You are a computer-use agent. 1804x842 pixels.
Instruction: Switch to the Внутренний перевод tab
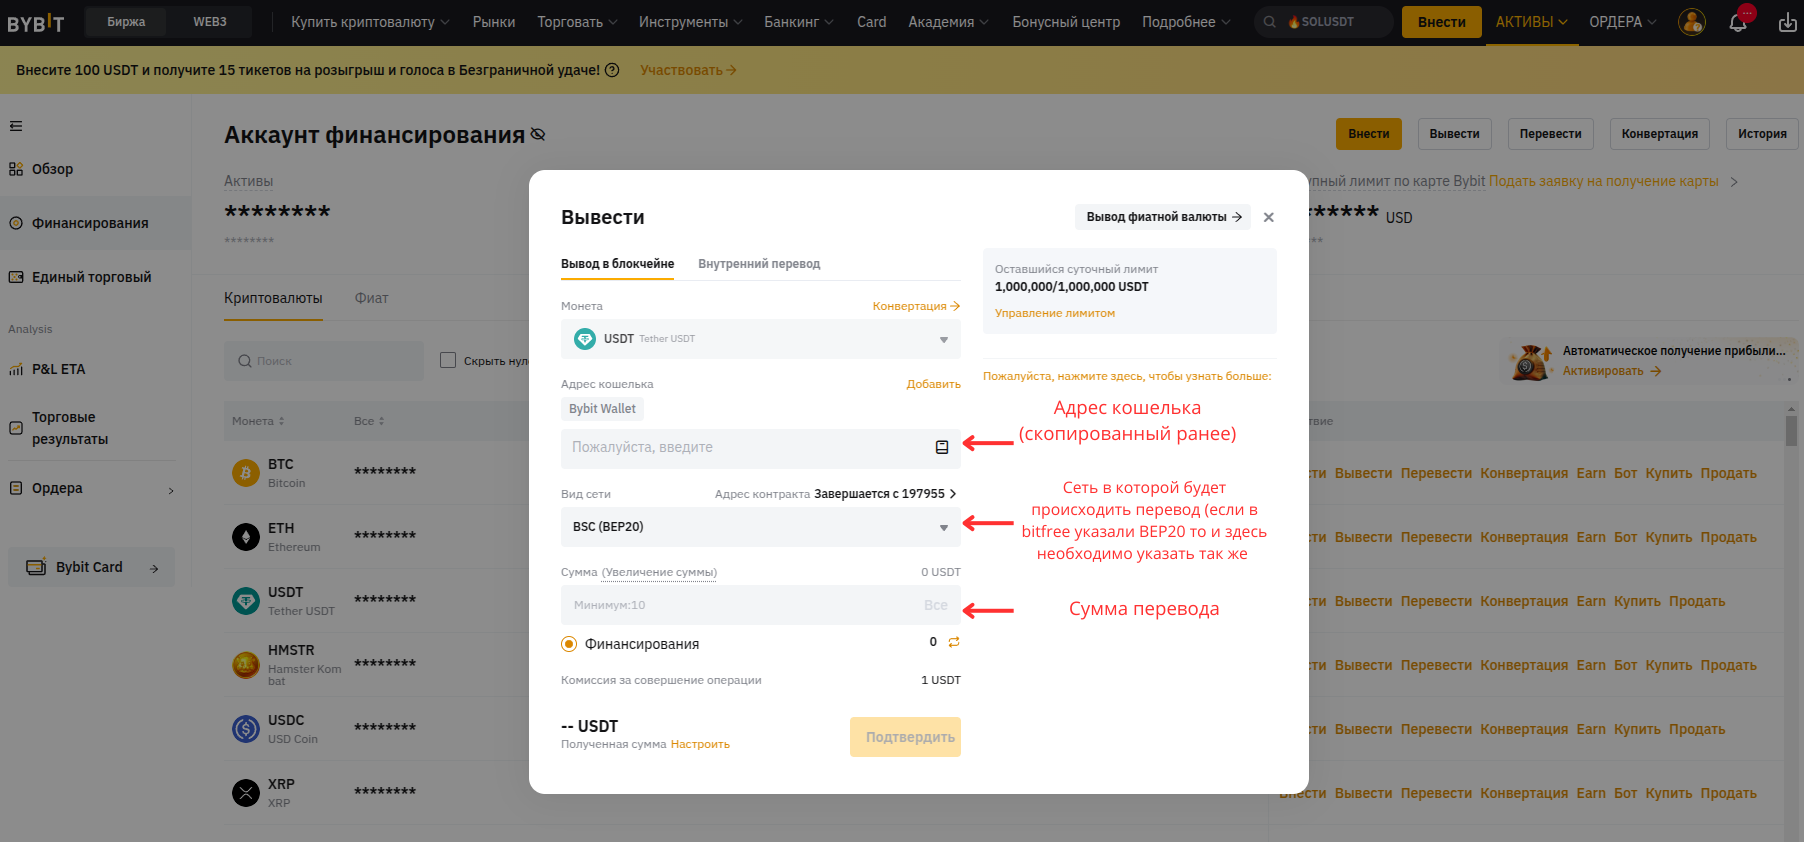(x=759, y=264)
